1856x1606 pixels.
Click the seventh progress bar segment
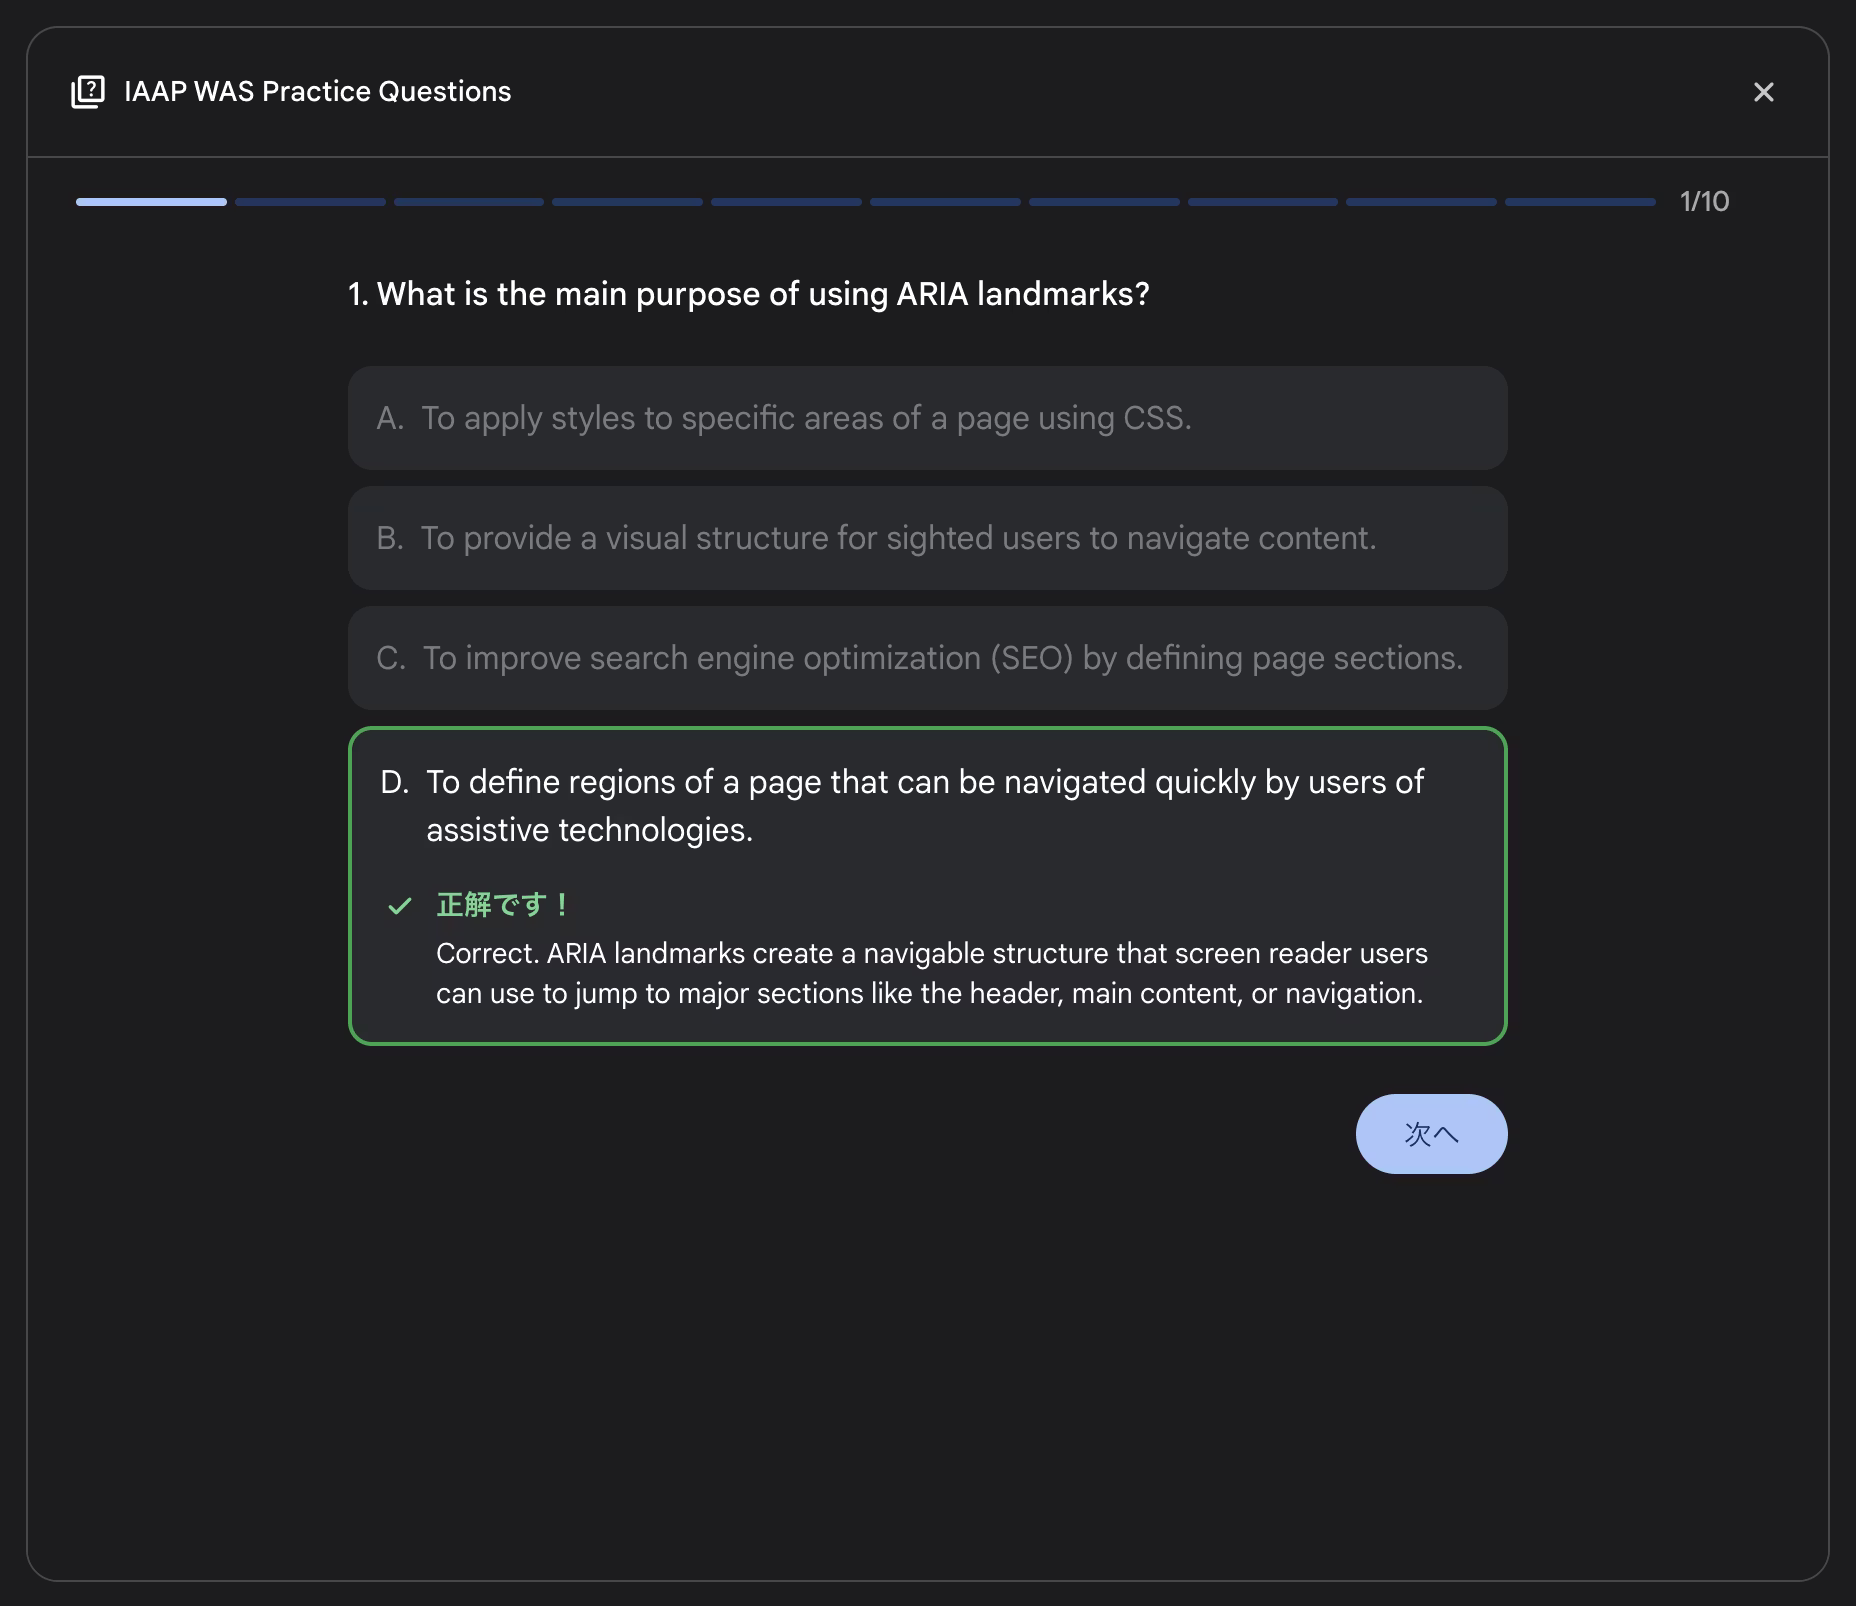[x=1104, y=202]
